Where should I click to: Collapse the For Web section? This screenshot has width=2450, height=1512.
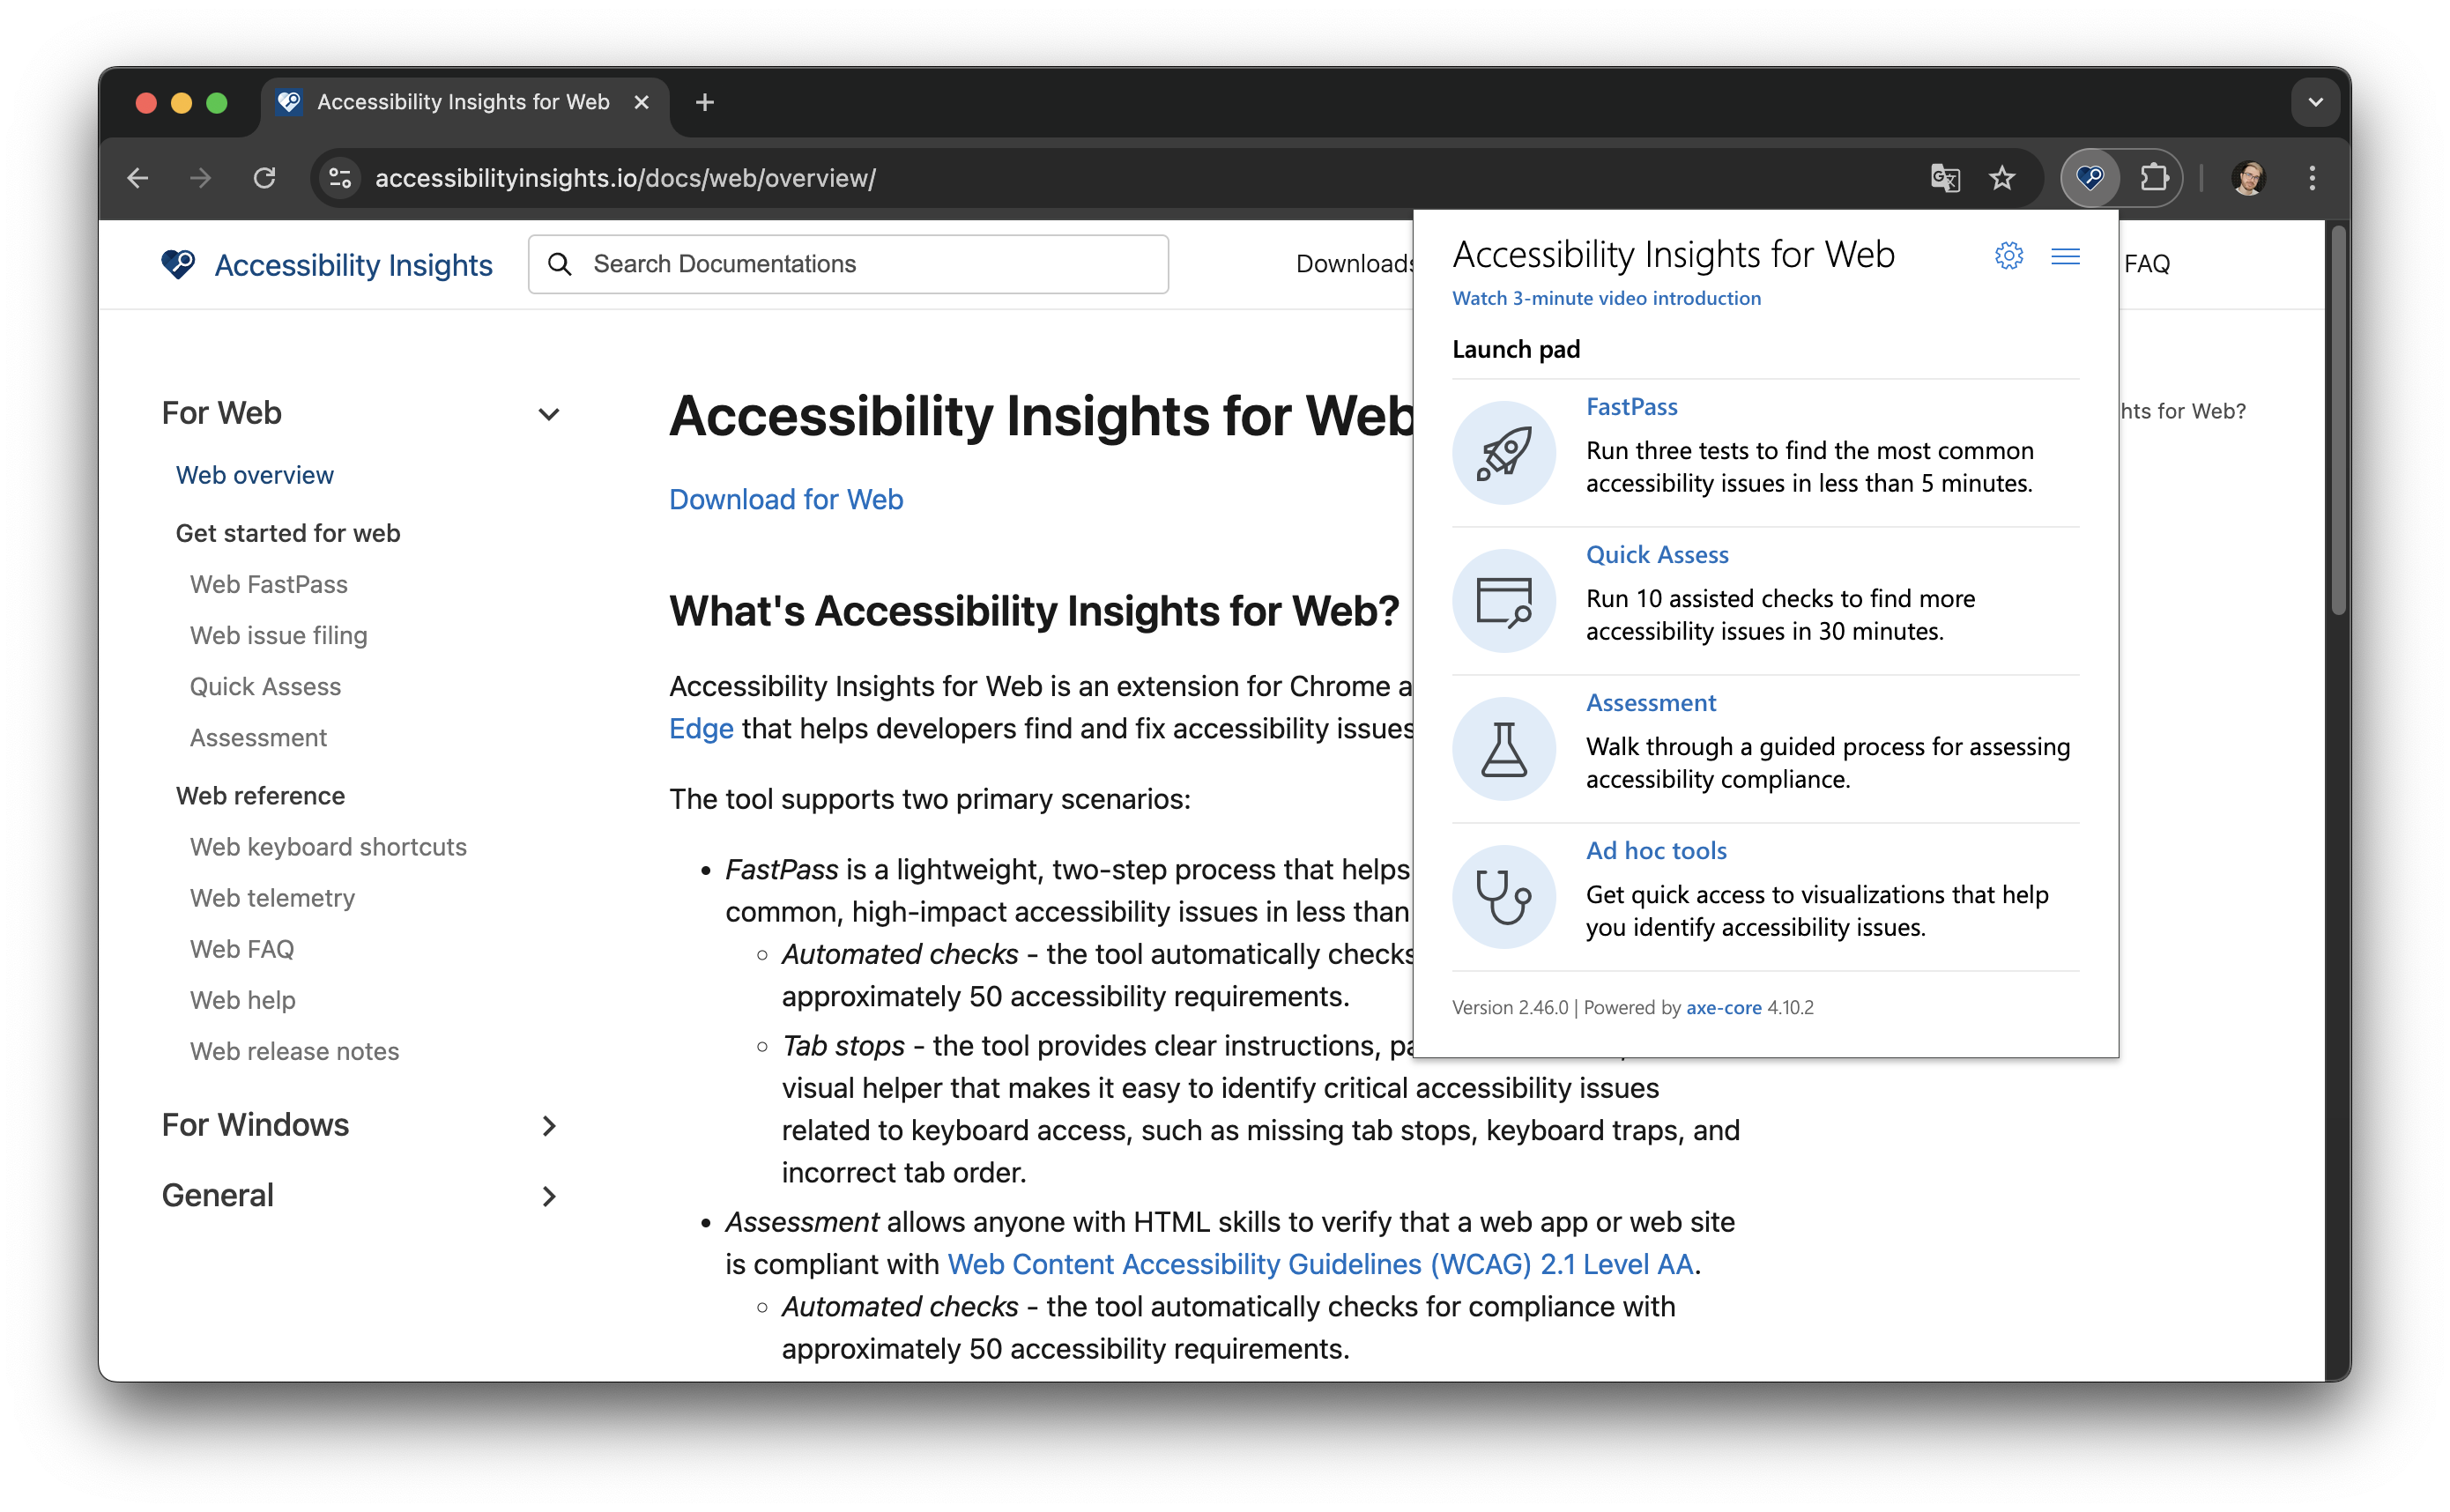(548, 414)
